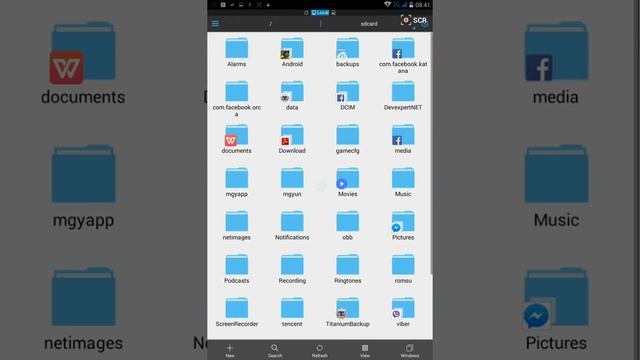
Task: Tap the Wi-Fi status bar icon
Action: click(x=387, y=4)
